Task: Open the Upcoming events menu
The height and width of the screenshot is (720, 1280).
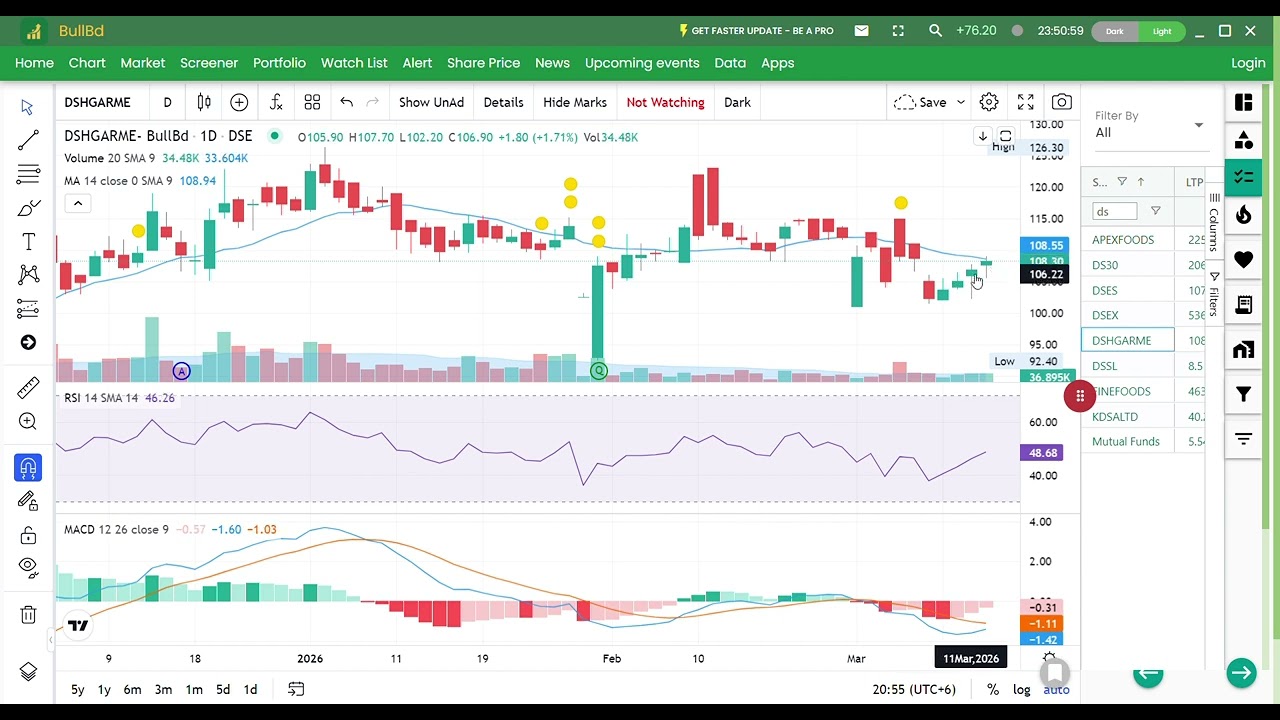Action: [x=642, y=63]
